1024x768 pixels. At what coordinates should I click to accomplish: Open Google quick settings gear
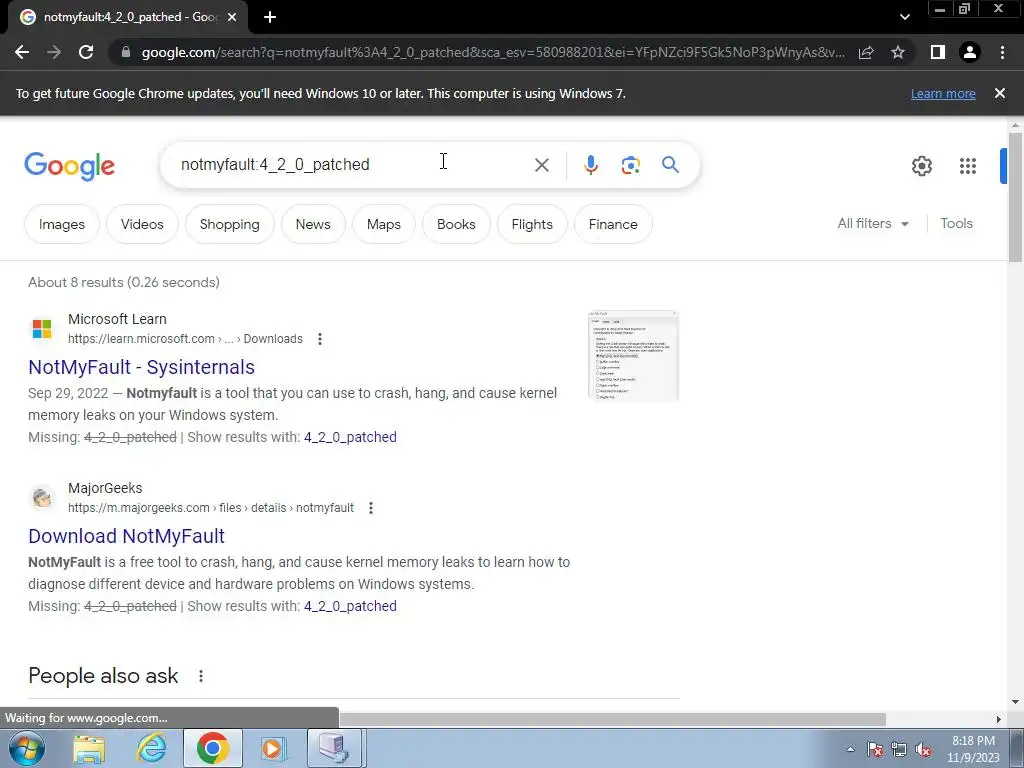[x=921, y=166]
